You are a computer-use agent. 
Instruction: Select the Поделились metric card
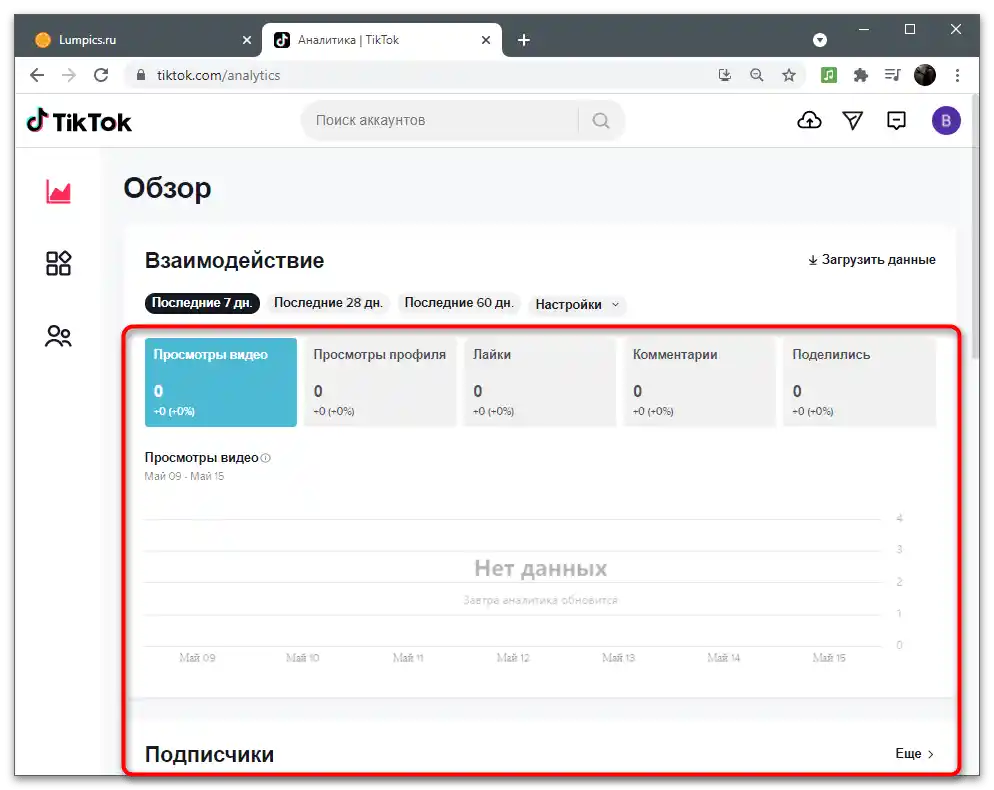(860, 382)
